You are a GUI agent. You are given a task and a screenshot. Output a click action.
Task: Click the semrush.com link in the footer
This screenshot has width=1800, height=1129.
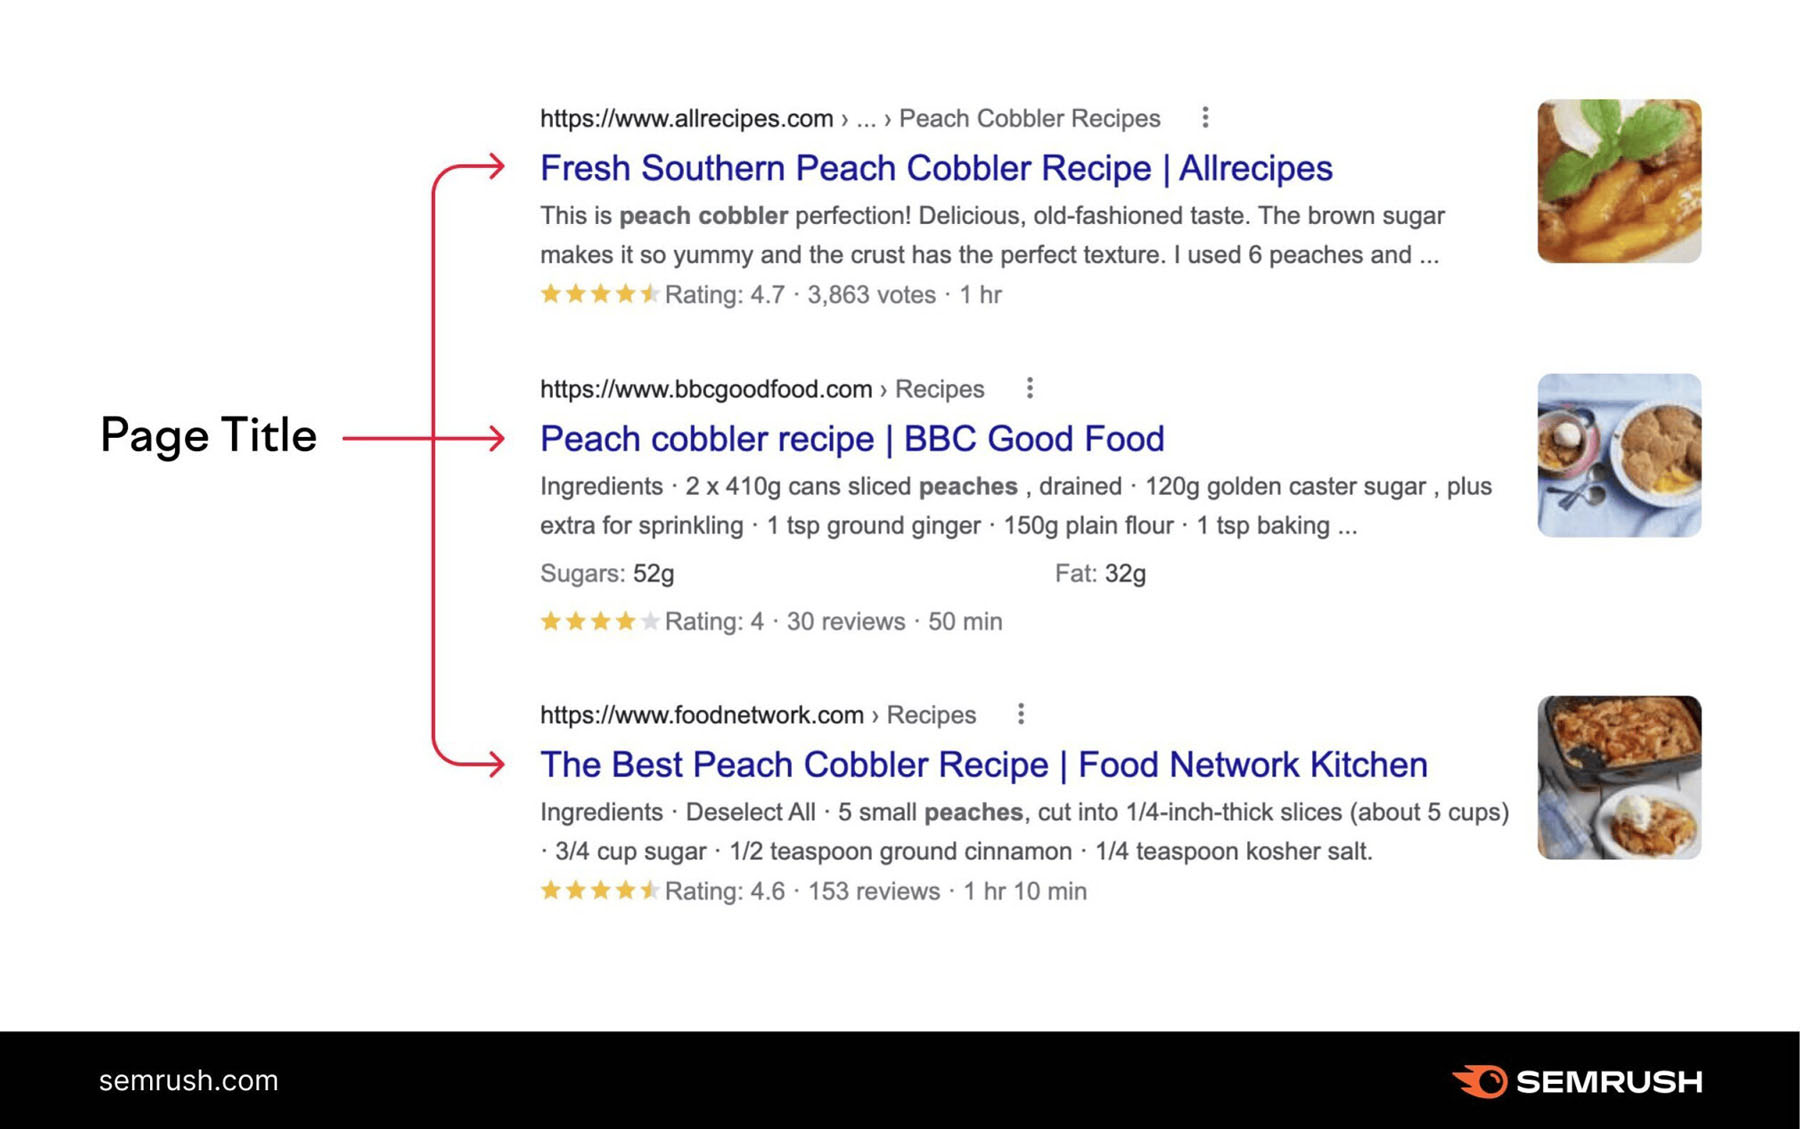pos(188,1081)
